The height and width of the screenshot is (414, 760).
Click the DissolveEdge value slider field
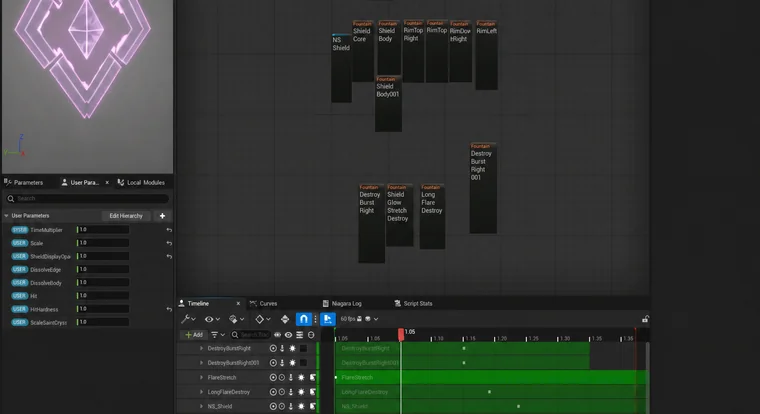click(x=103, y=269)
